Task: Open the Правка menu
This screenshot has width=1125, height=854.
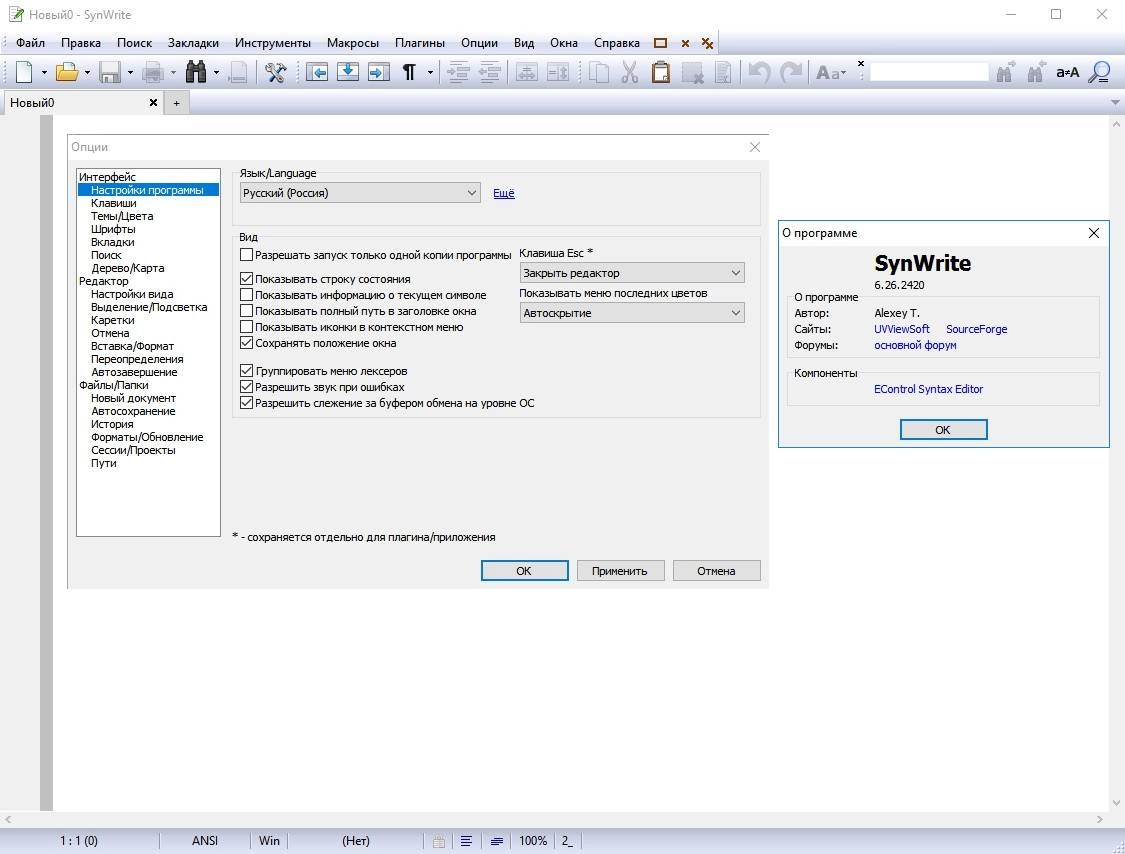Action: click(80, 43)
